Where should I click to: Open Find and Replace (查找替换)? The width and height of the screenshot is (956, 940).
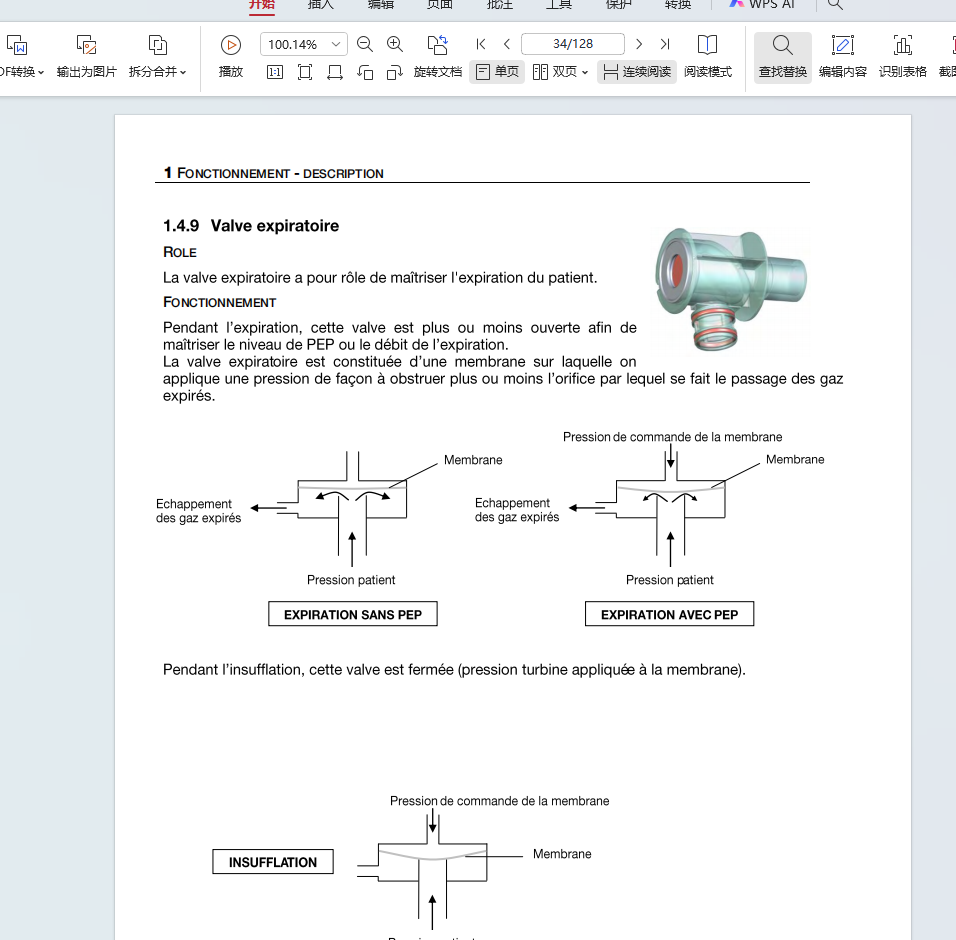(782, 45)
